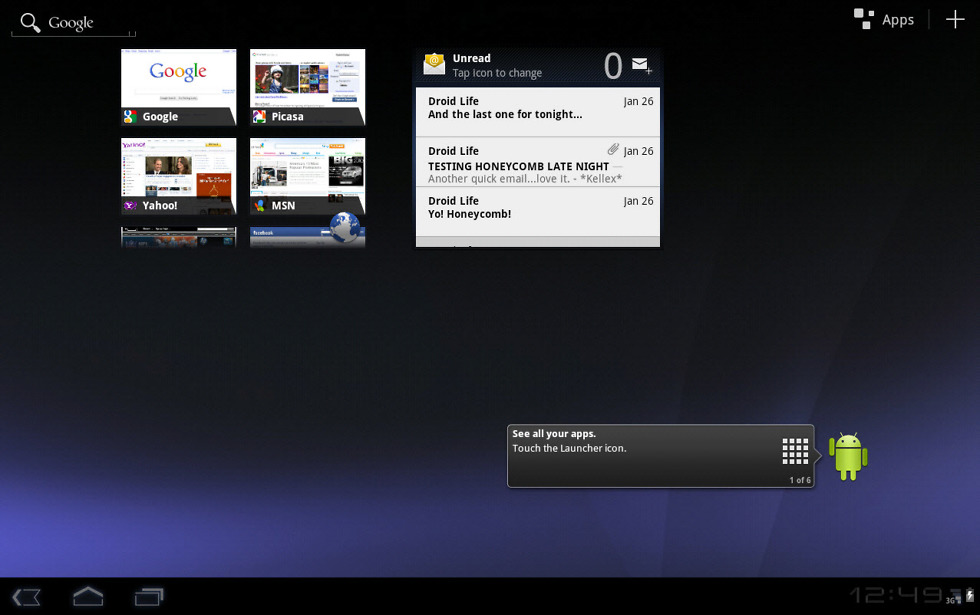Open the Google bookmark thumbnail

pos(178,86)
